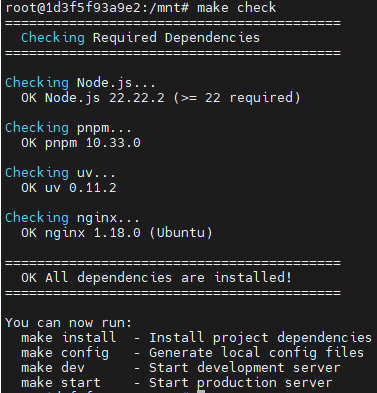Click the 'Checking pnpm...' line

pos(68,128)
